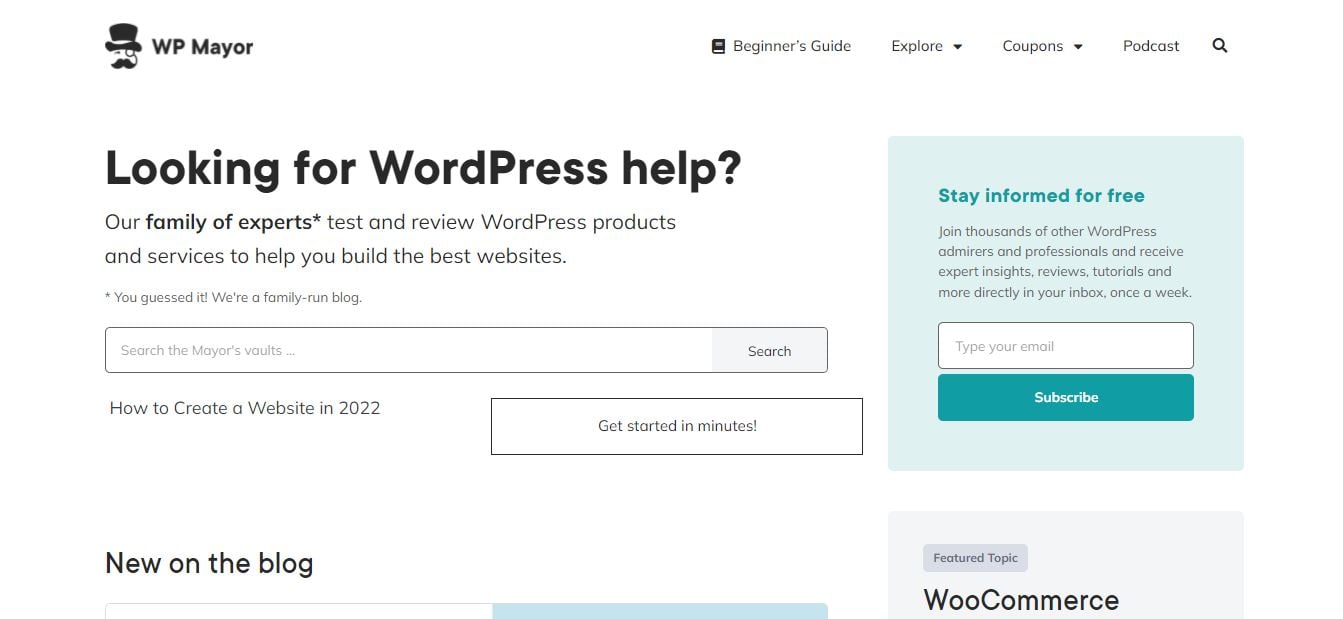Open the WooCommerce featured topic heading
This screenshot has height=619, width=1343.
tap(1021, 600)
